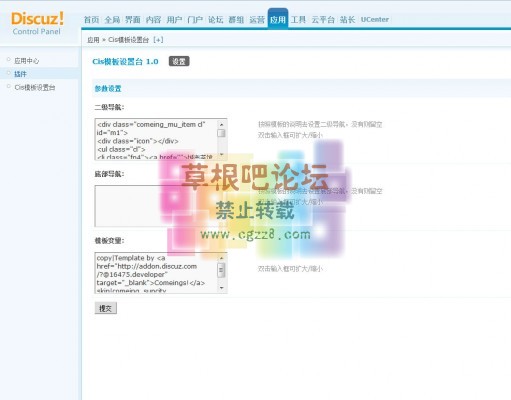Viewport: 511px width, 400px height.
Task: Click the 模板变量 textarea scrollbar thumb
Action: [x=222, y=270]
